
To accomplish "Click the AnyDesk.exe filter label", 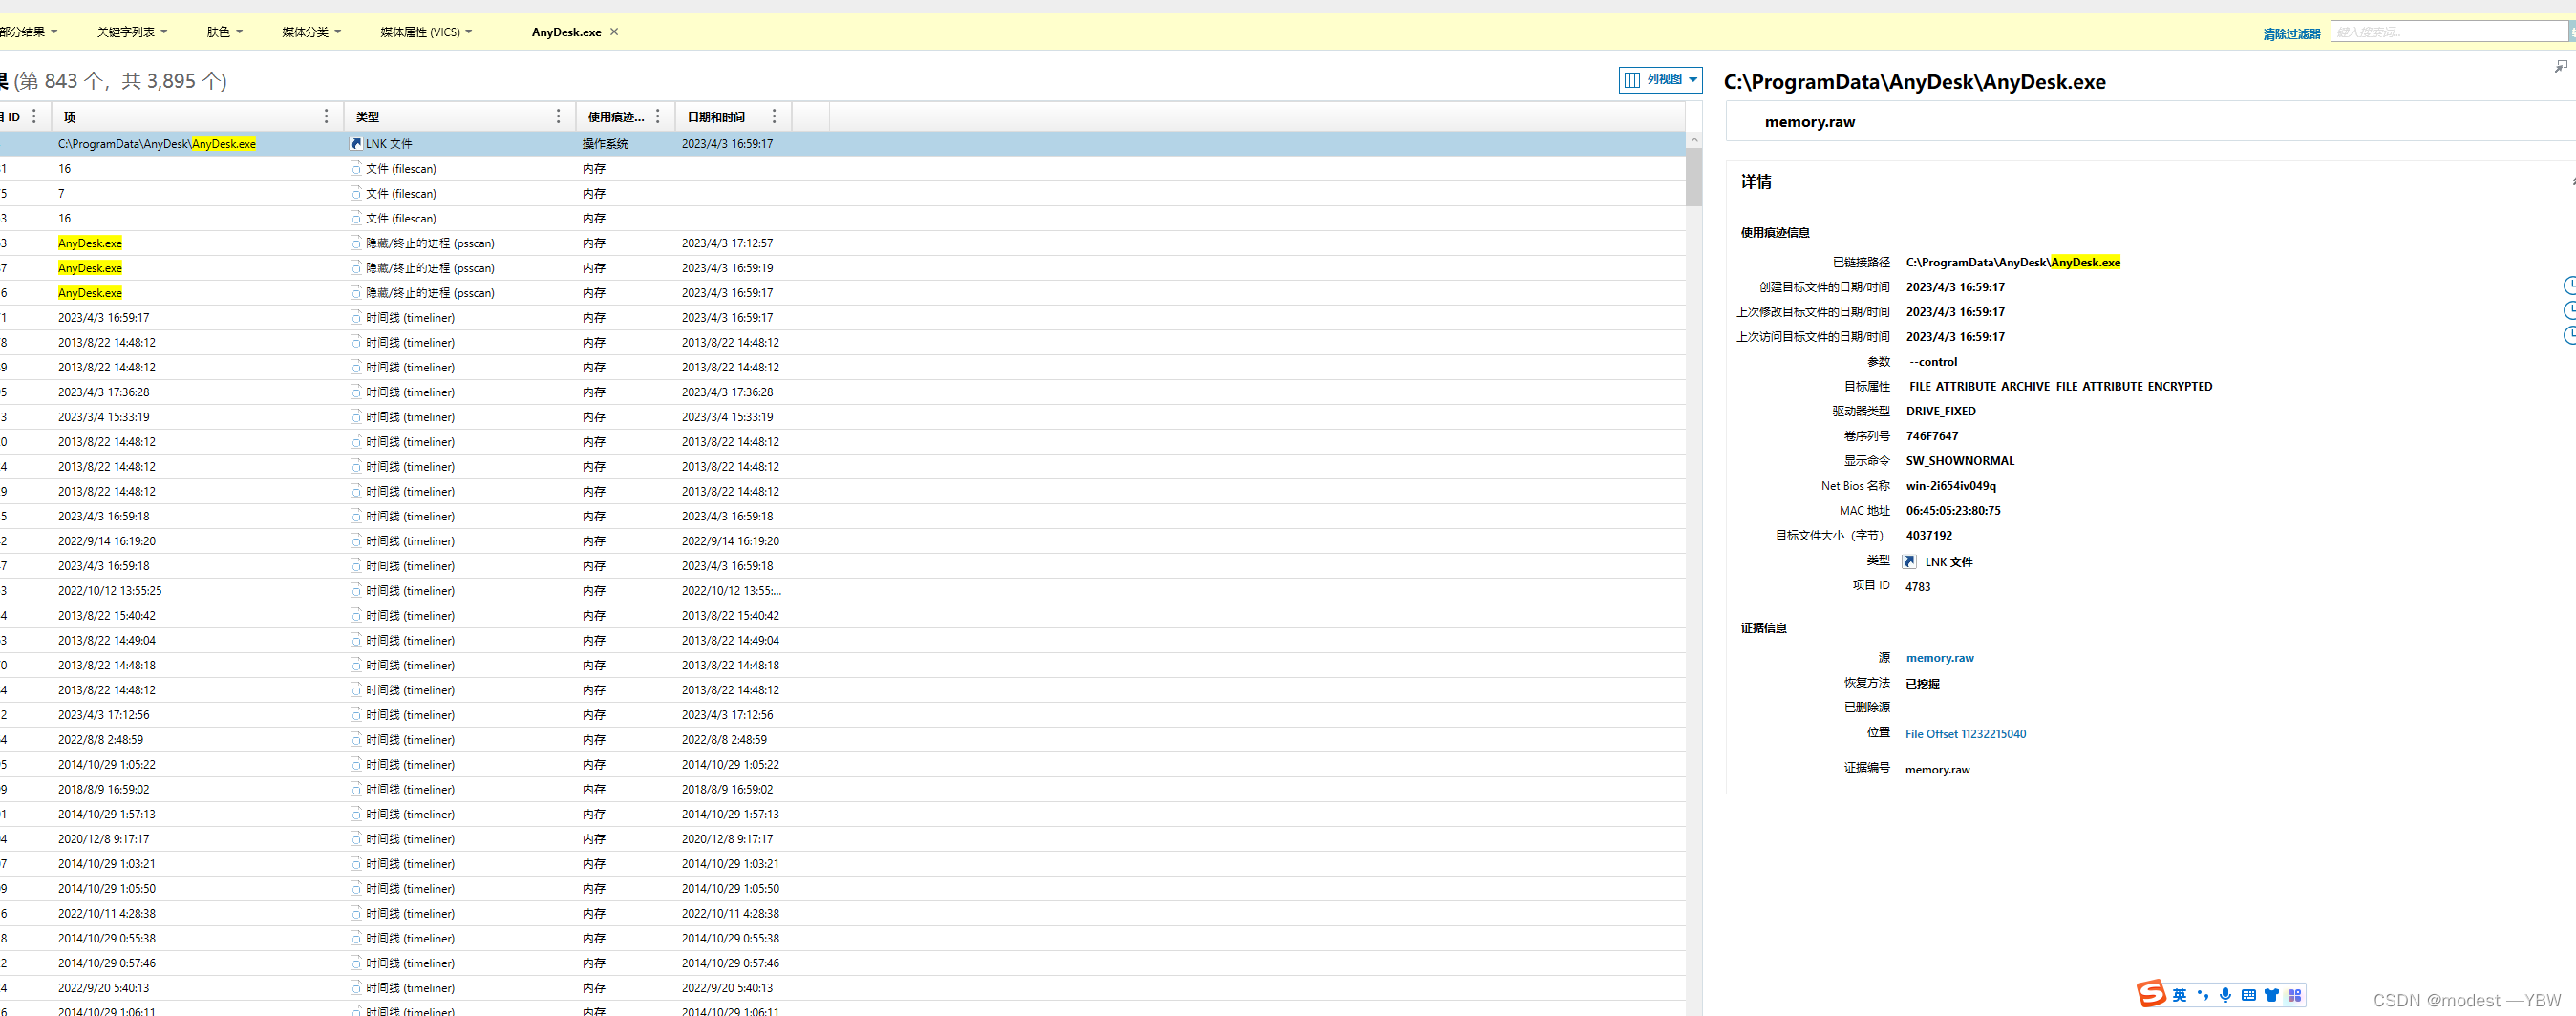I will pos(566,32).
